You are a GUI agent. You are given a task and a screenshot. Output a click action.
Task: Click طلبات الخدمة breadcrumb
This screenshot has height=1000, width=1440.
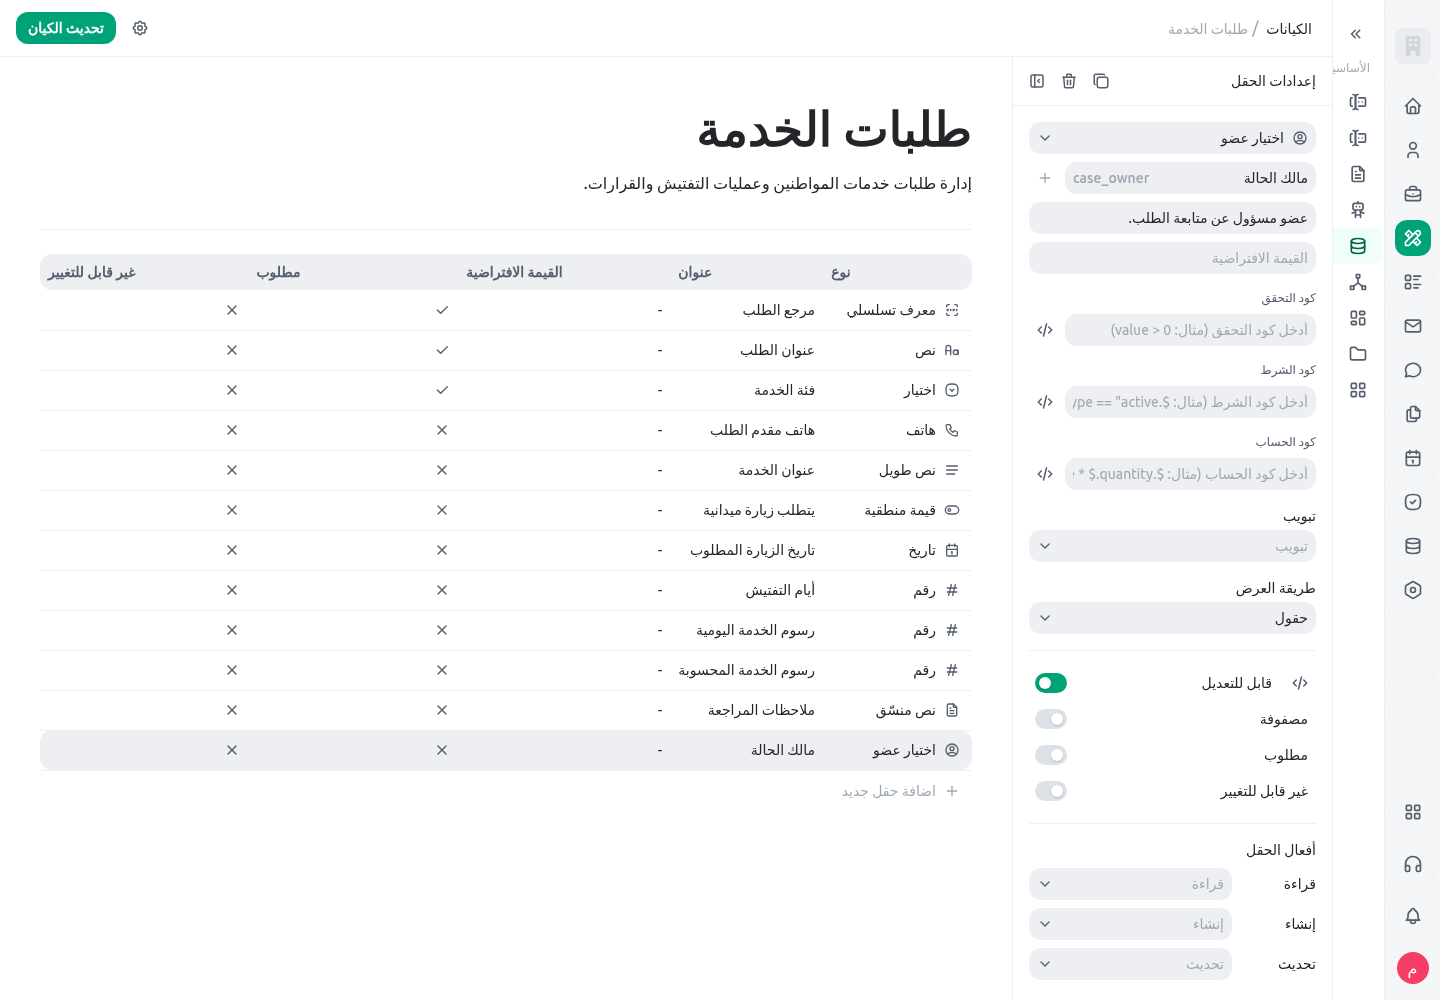[1208, 29]
